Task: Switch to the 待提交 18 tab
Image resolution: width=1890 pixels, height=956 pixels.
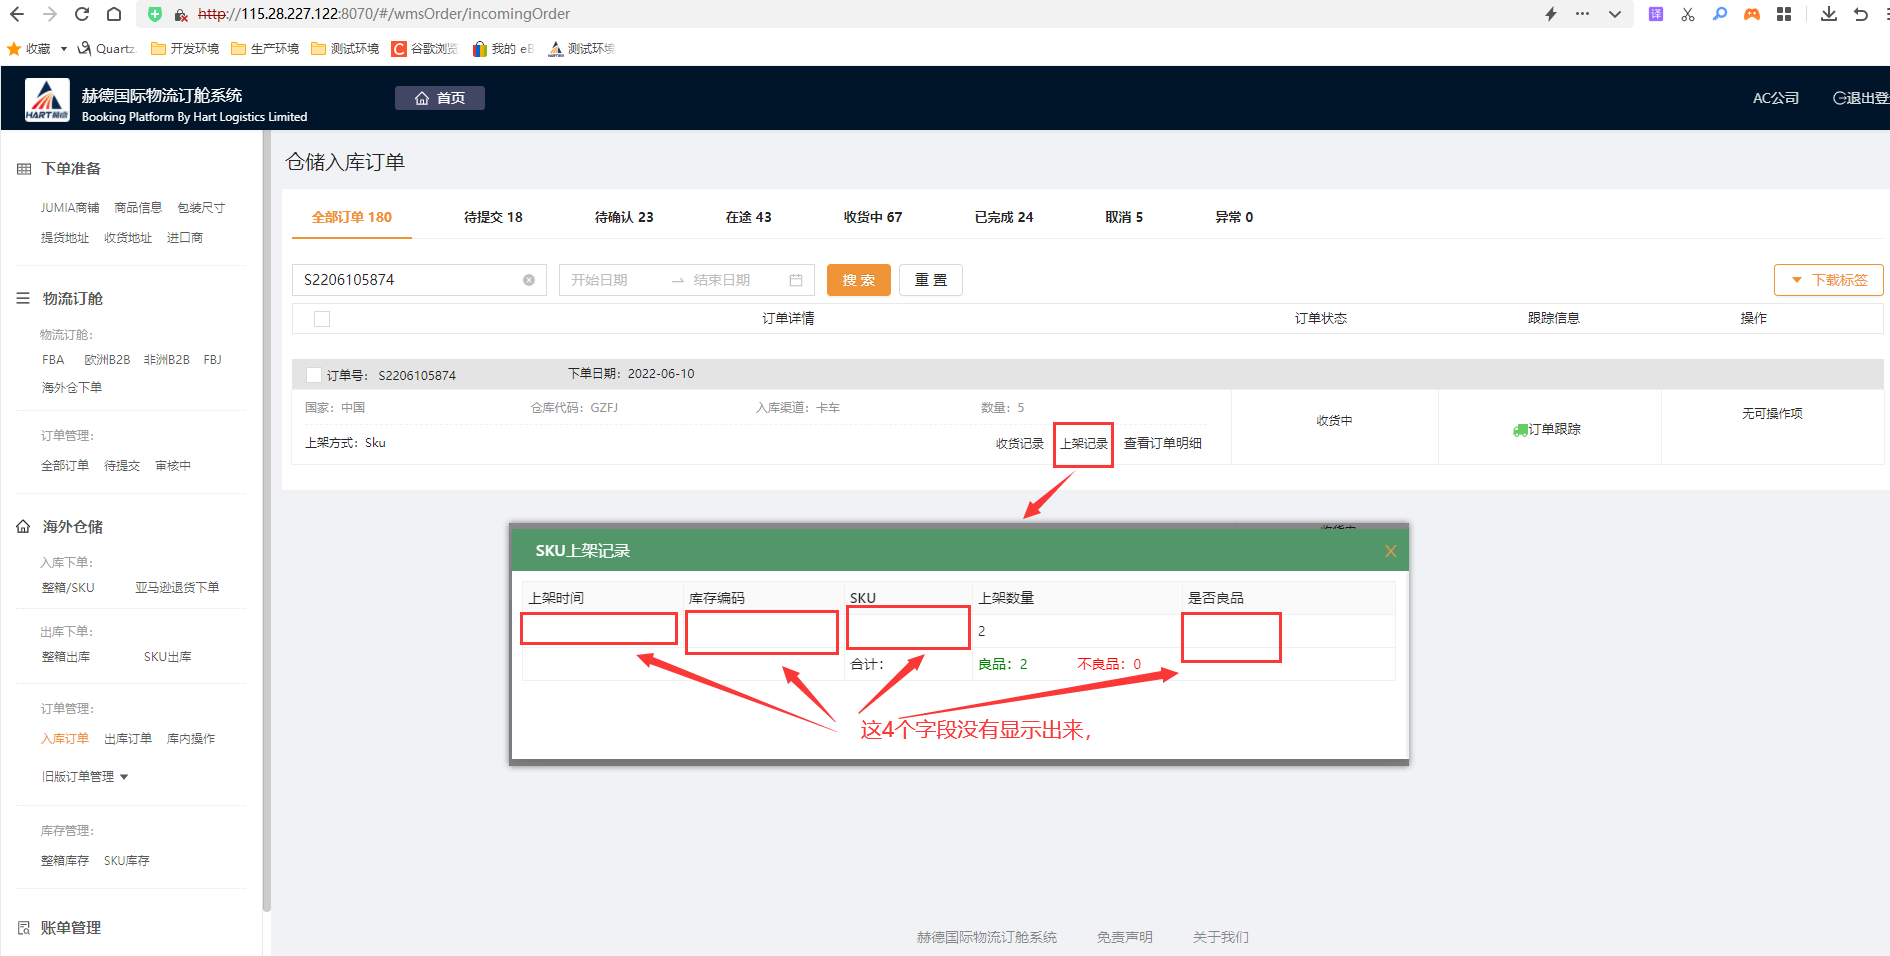Action: pos(493,217)
